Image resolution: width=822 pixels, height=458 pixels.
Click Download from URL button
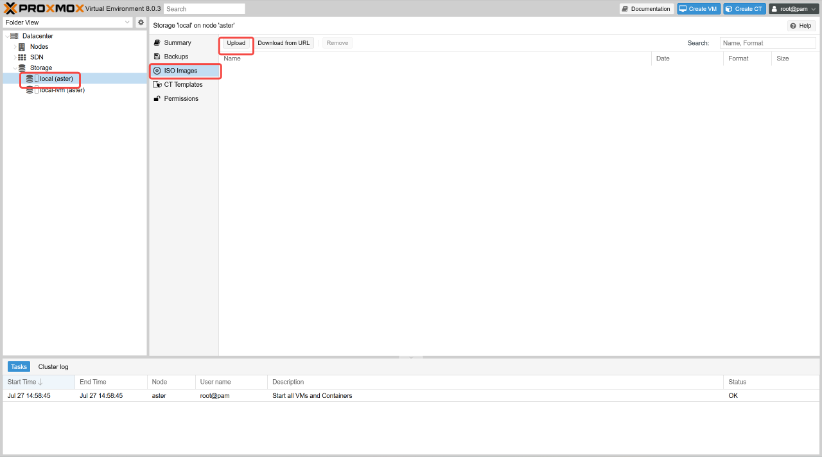click(284, 43)
